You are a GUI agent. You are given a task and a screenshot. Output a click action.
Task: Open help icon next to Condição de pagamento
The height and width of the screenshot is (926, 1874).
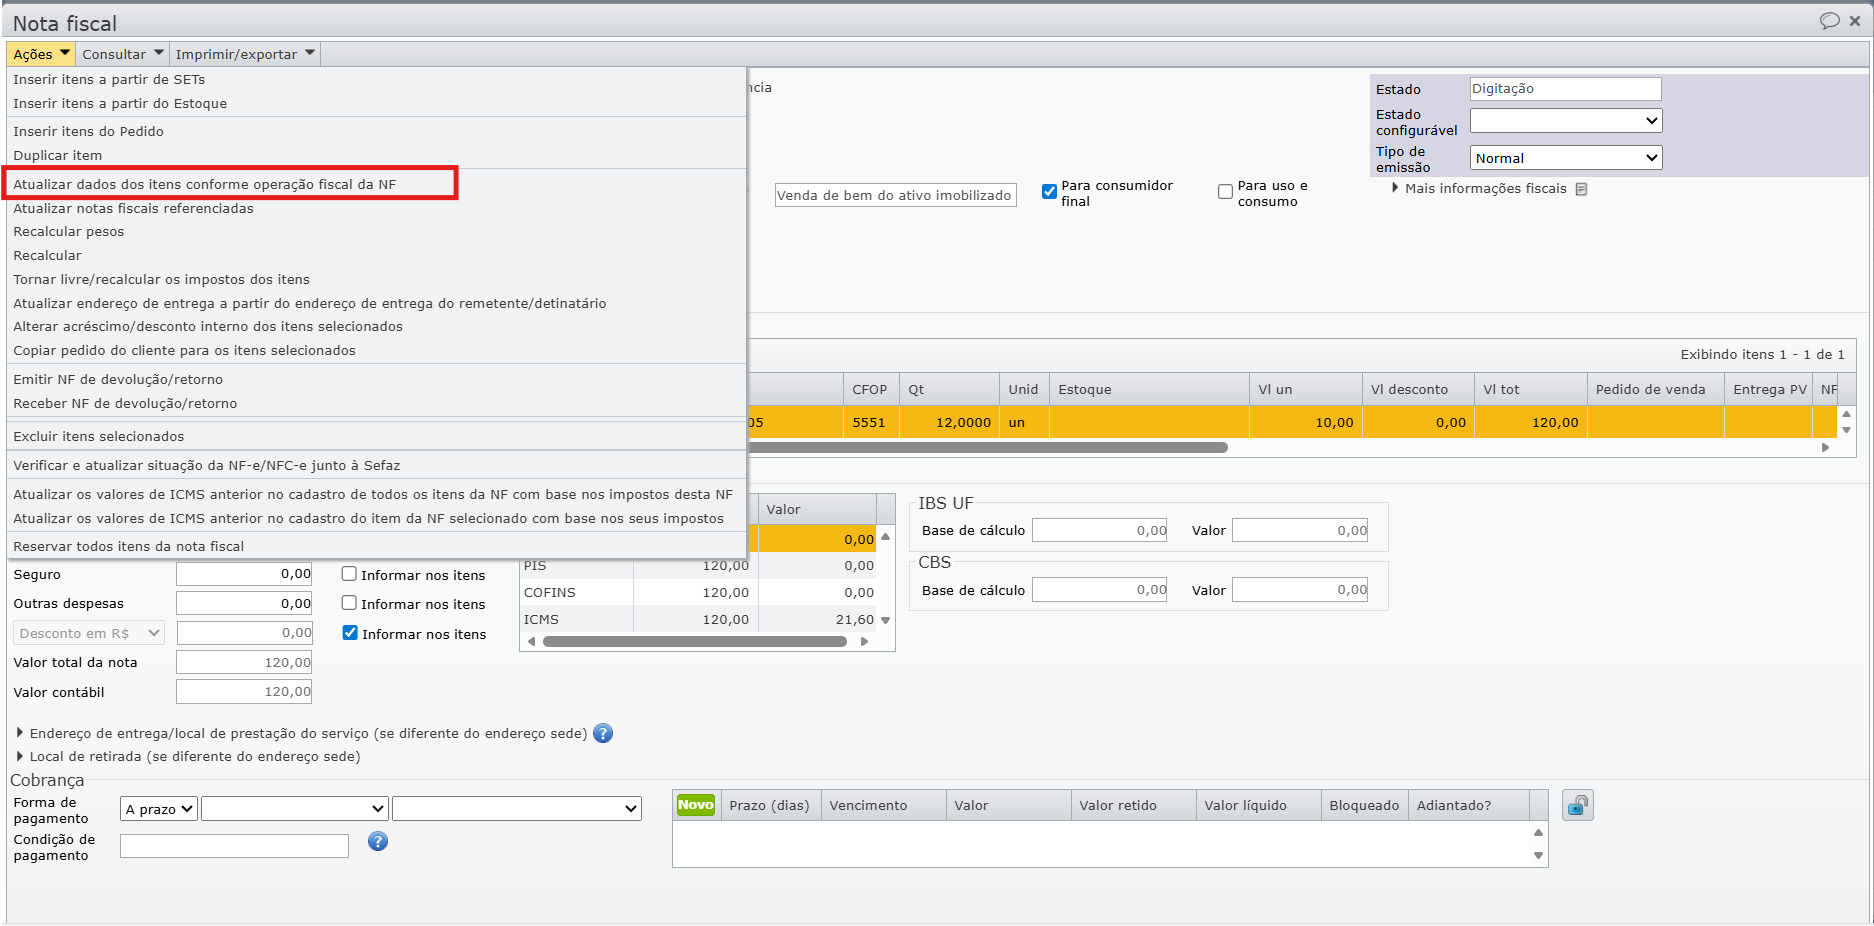377,841
